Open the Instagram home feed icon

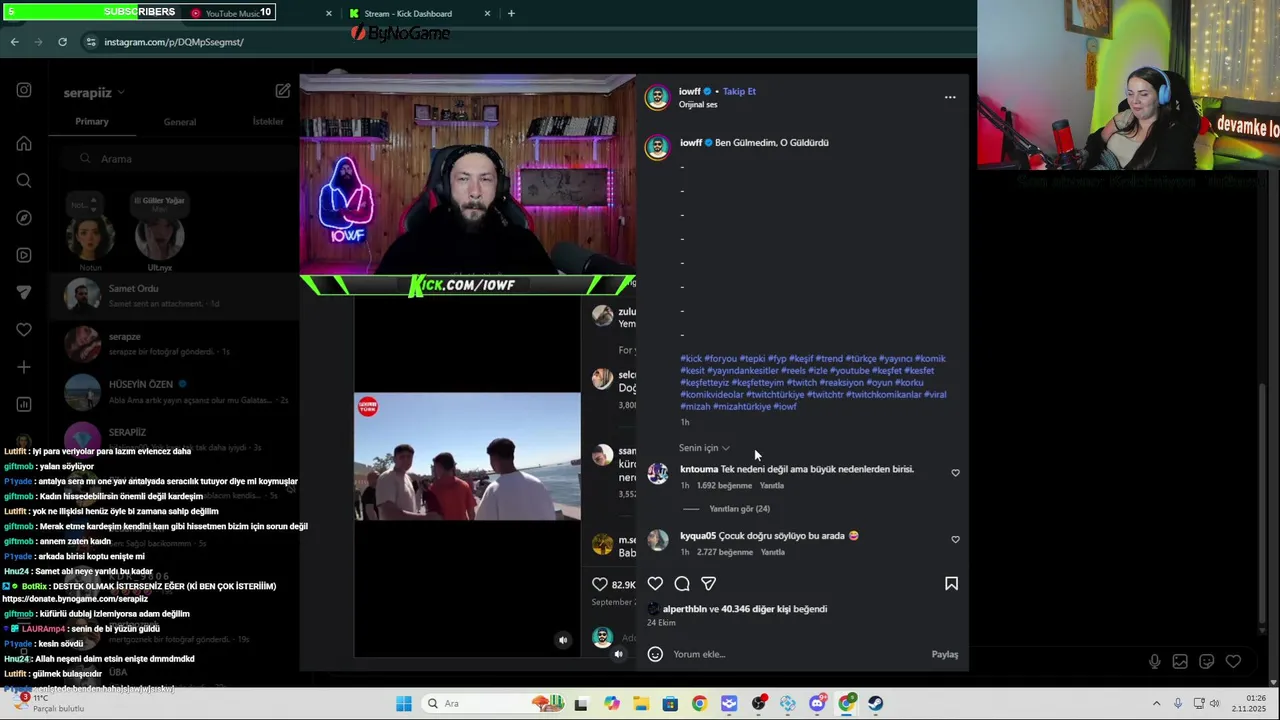click(x=24, y=143)
